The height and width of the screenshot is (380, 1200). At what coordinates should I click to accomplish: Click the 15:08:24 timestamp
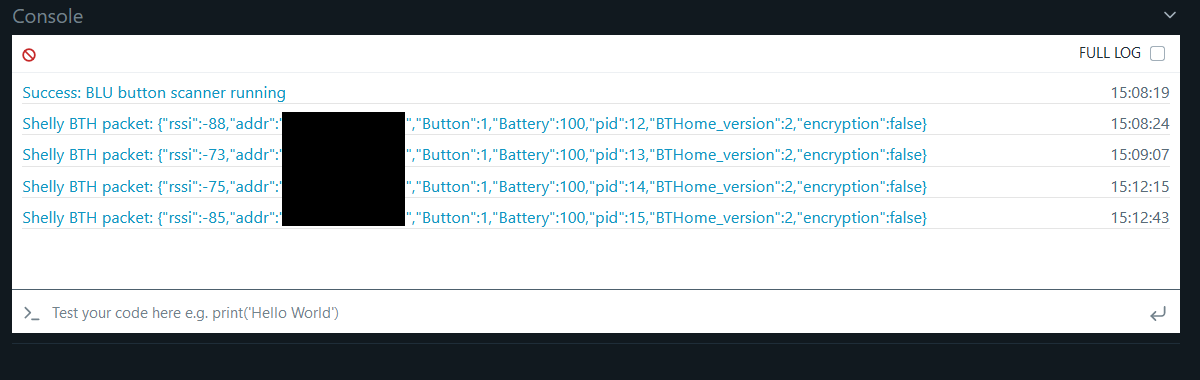(x=1140, y=124)
